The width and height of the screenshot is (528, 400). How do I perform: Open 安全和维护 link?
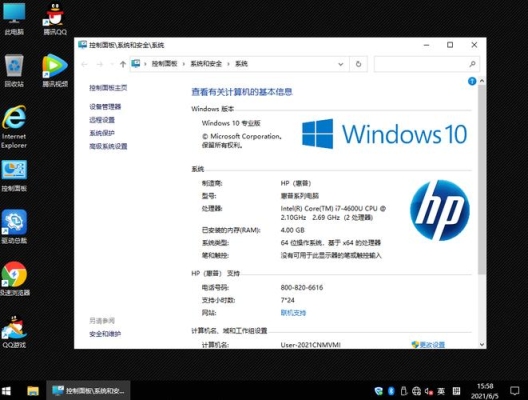click(105, 334)
